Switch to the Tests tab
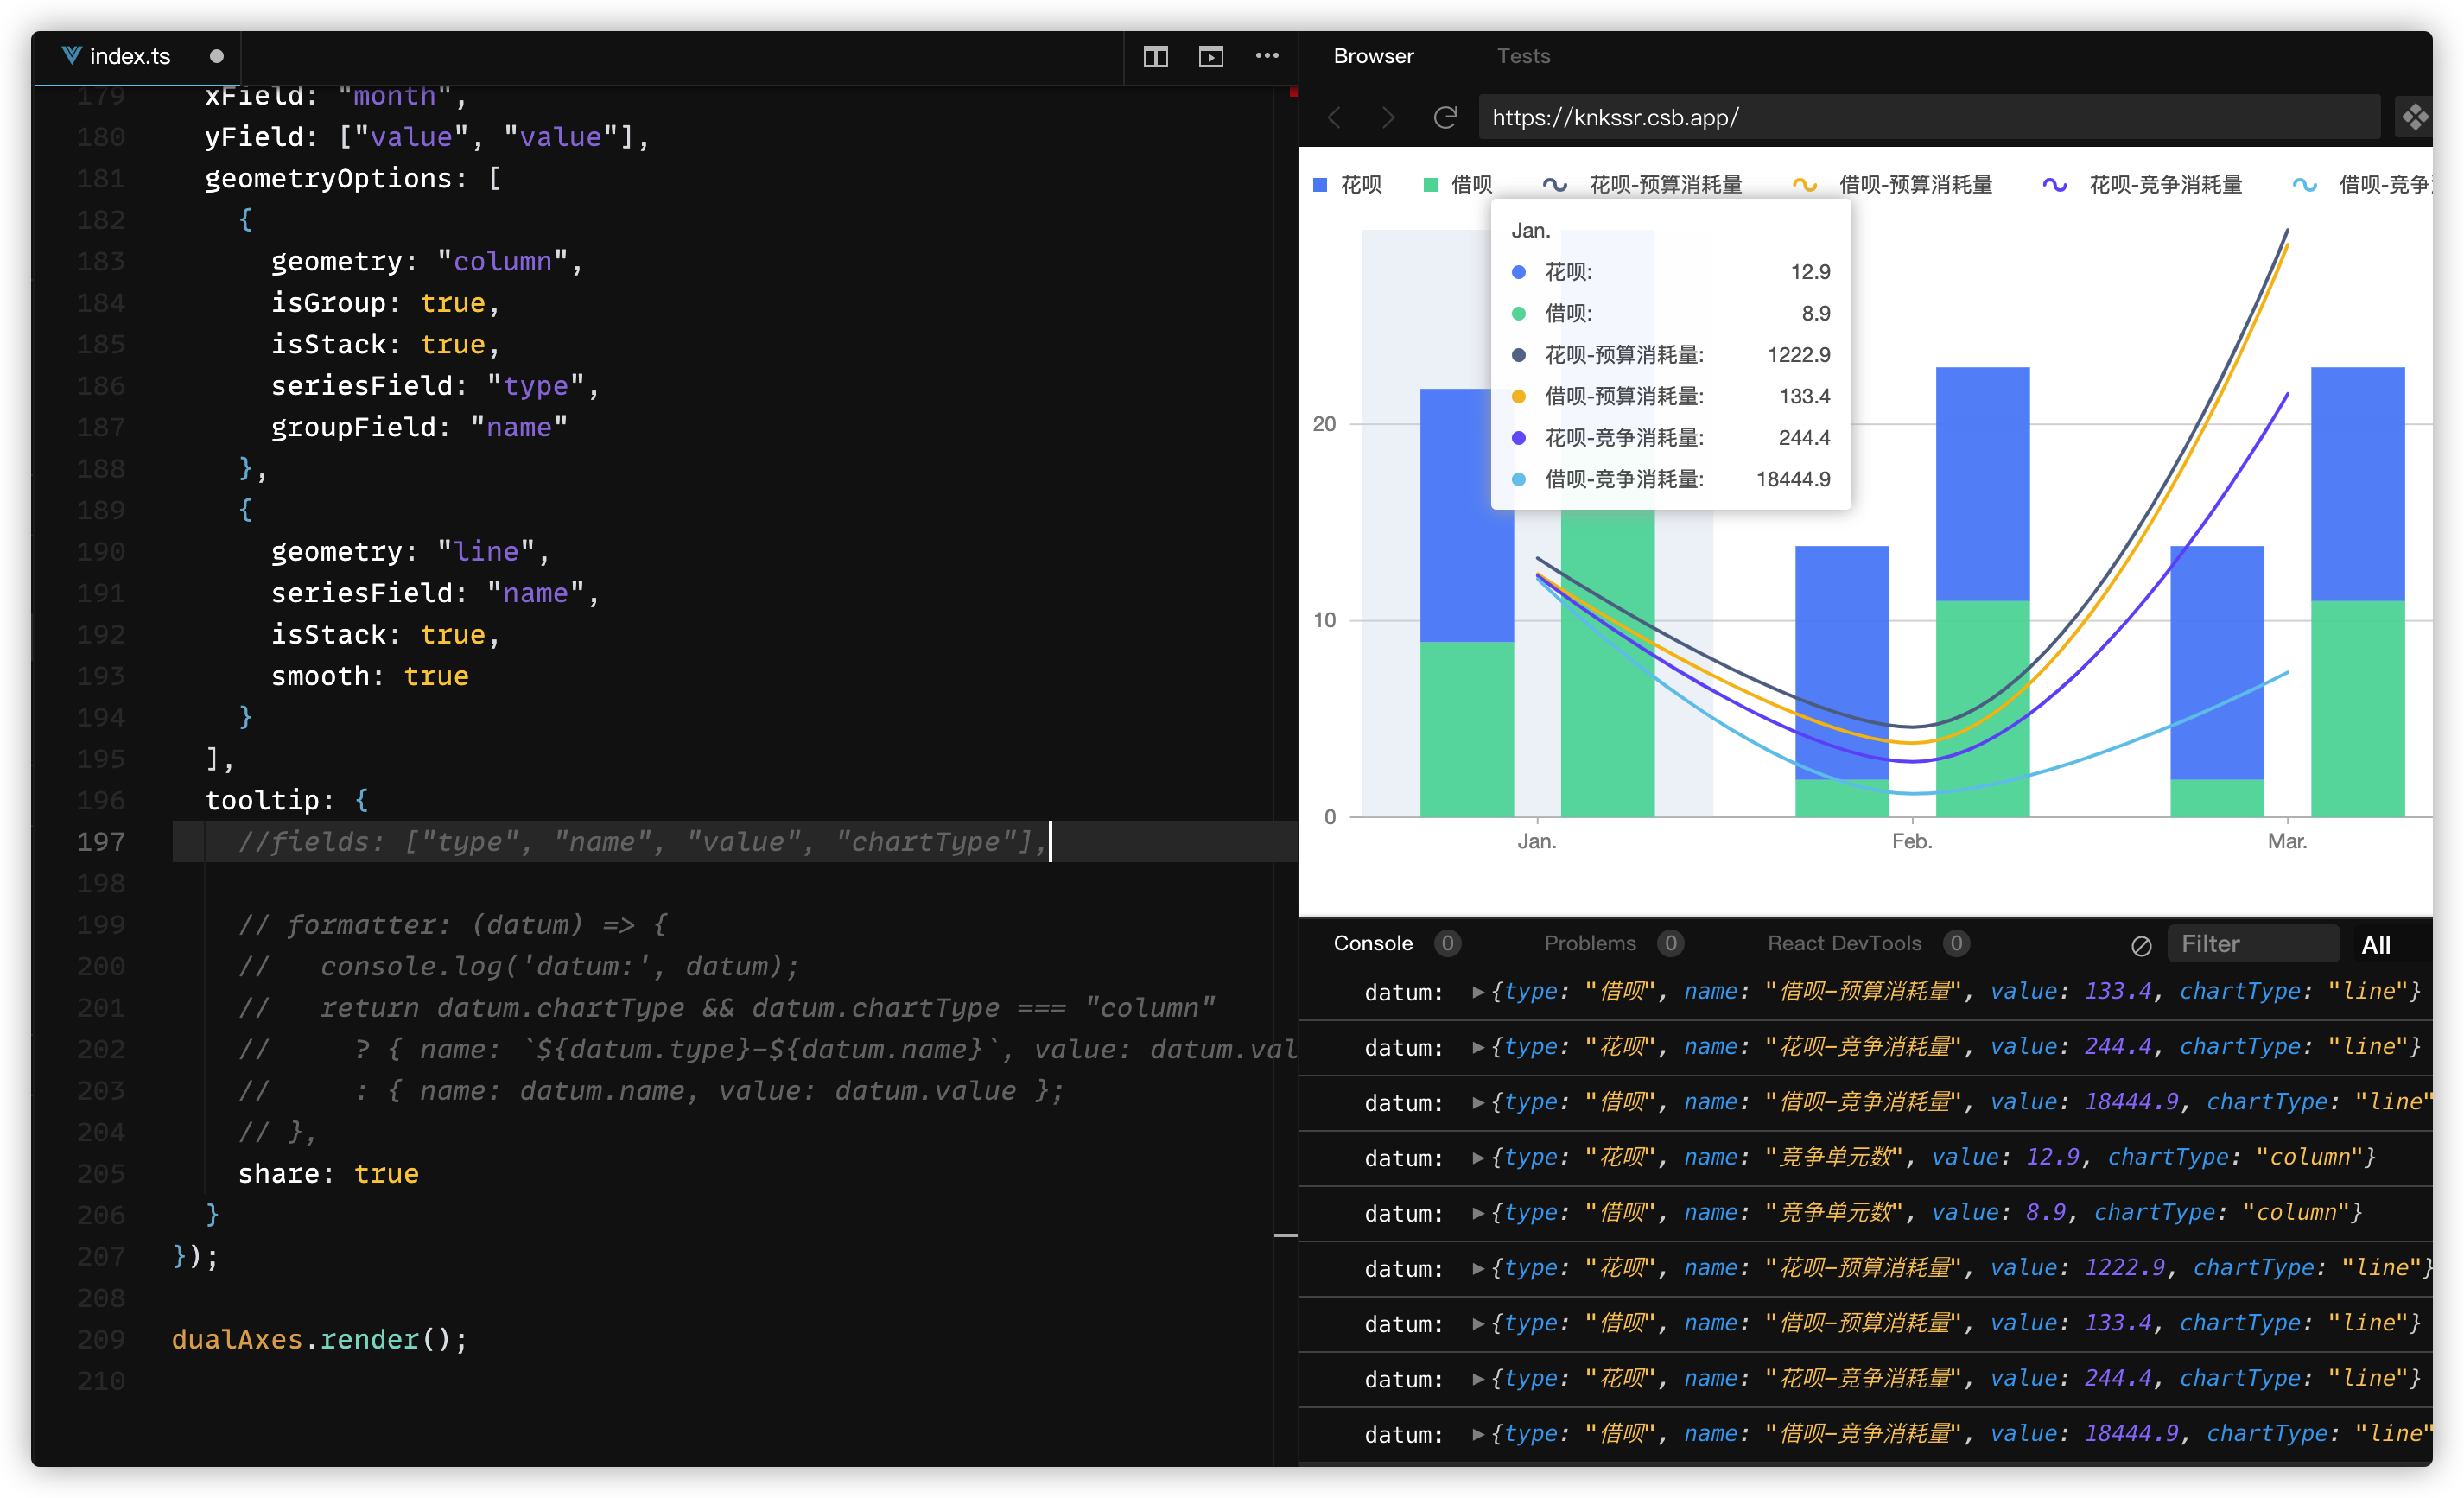Viewport: 2464px width, 1498px height. pos(1523,57)
